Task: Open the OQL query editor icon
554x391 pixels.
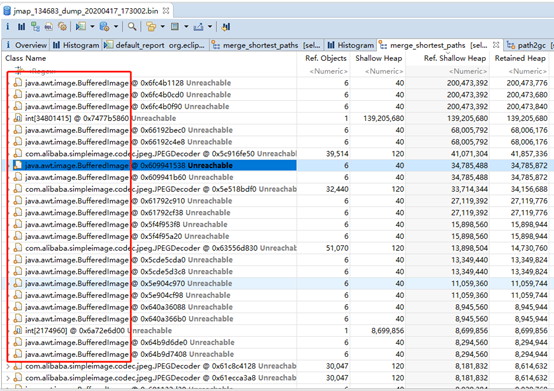Action: 49,26
